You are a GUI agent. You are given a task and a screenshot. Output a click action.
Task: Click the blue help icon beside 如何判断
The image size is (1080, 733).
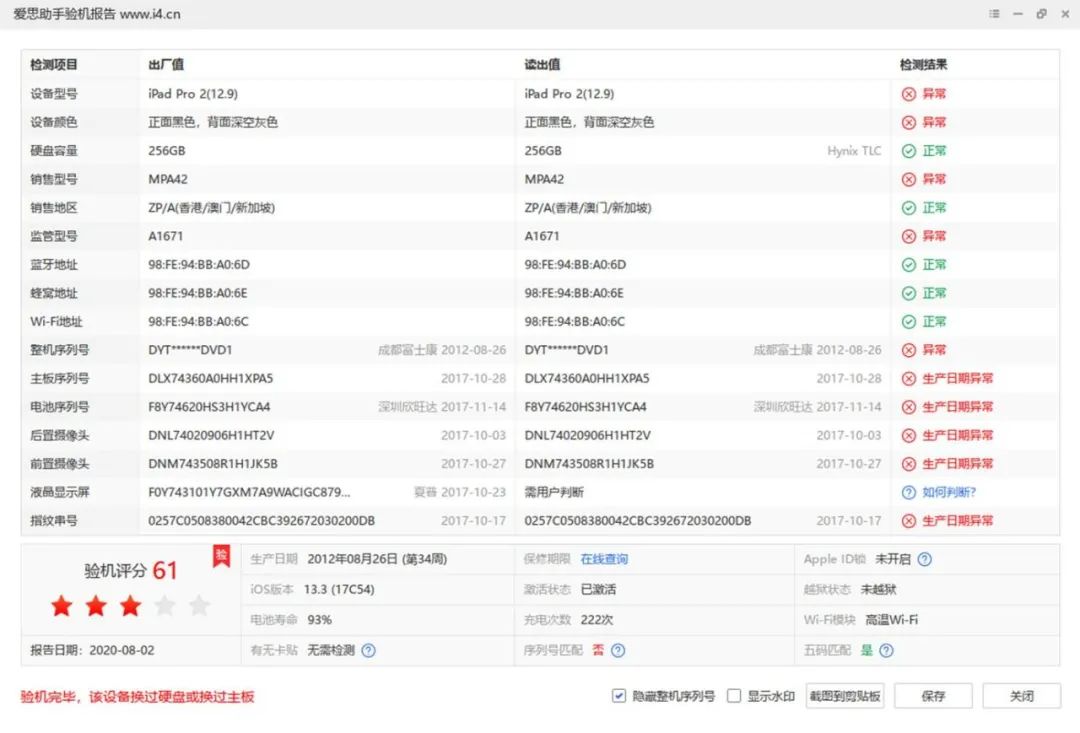(x=908, y=492)
